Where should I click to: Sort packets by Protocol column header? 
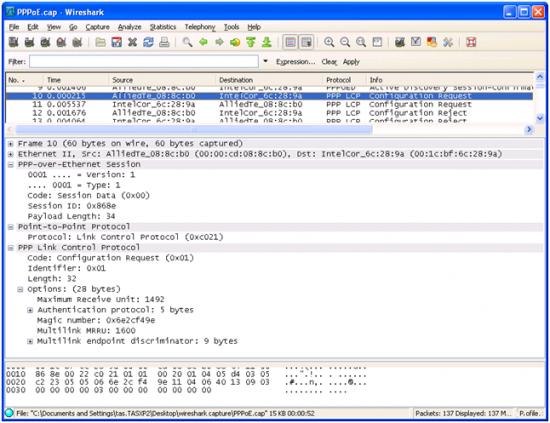(344, 80)
